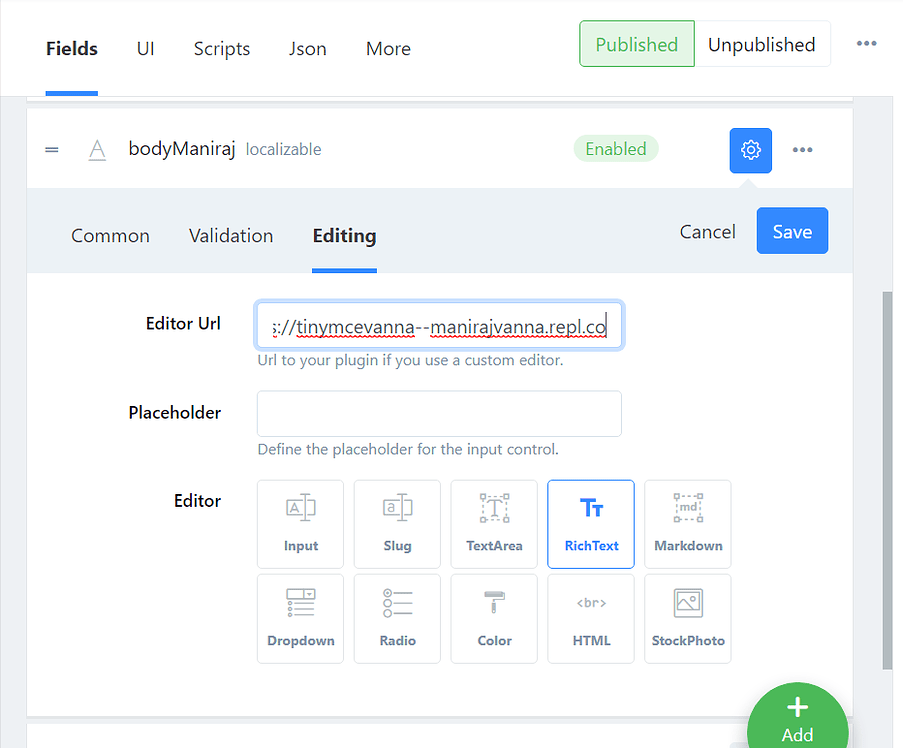Click the localizable label

tap(283, 150)
